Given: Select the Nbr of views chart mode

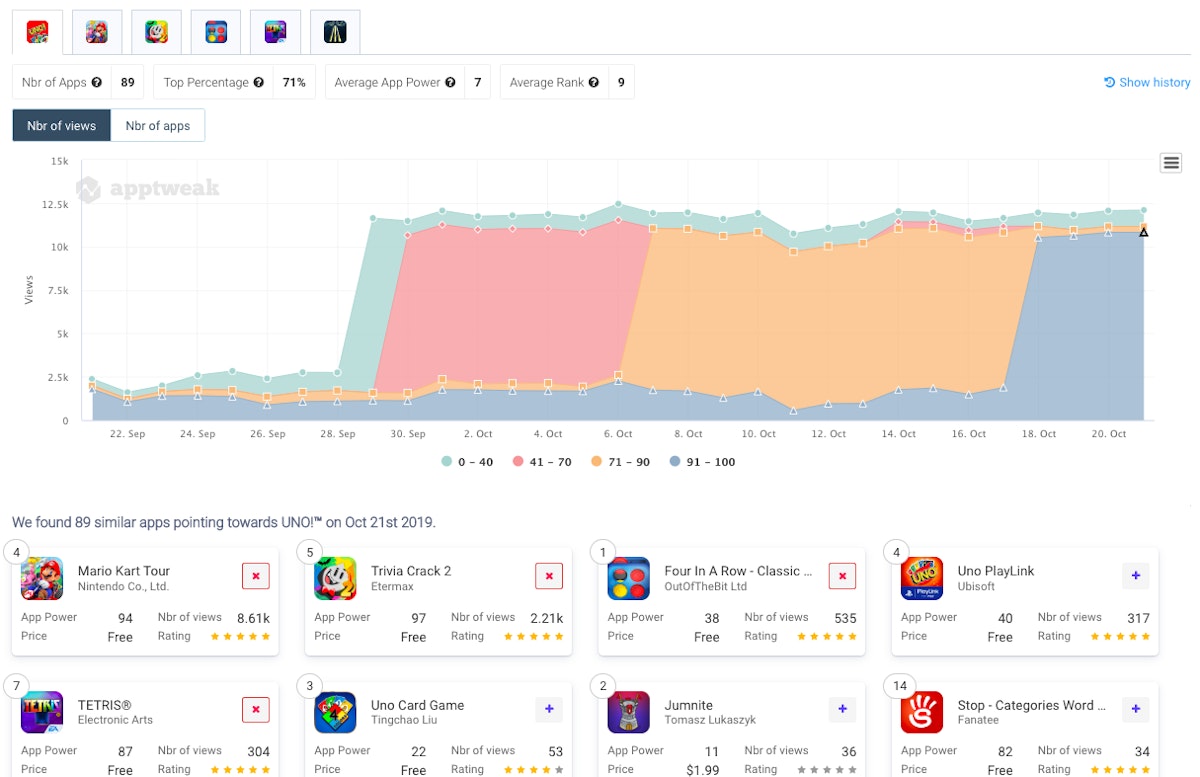Looking at the screenshot, I should [x=62, y=126].
